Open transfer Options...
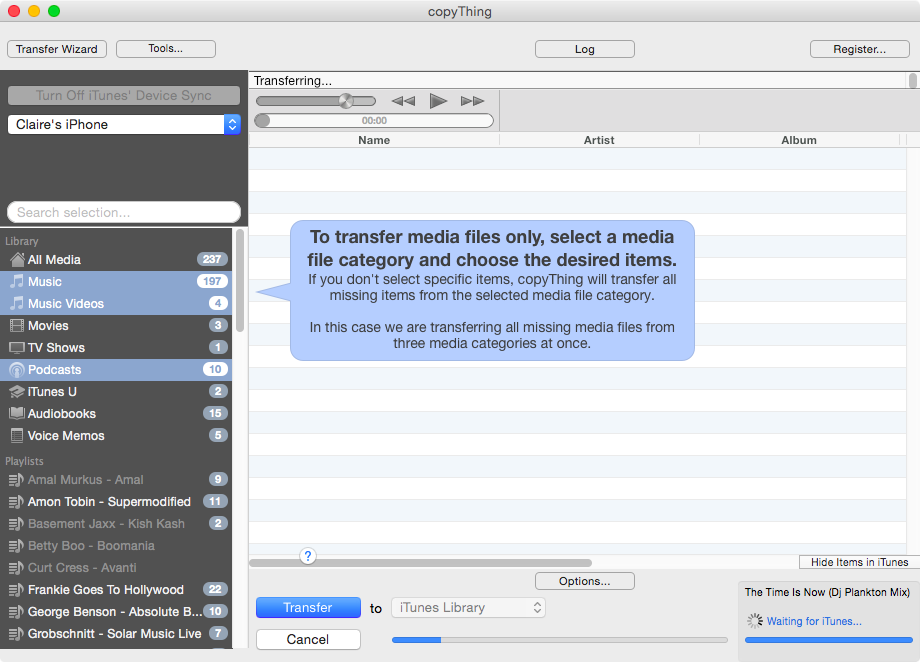Viewport: 920px width, 662px height. (x=585, y=581)
